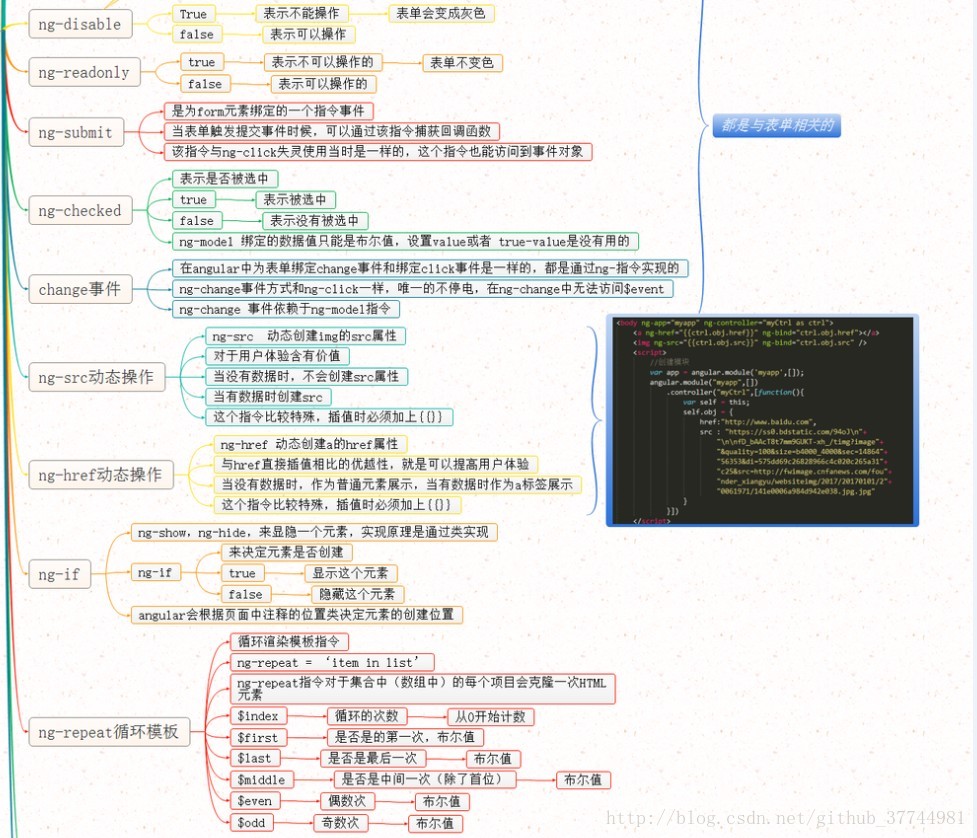Click 隐藏这个元素 node

coord(357,594)
